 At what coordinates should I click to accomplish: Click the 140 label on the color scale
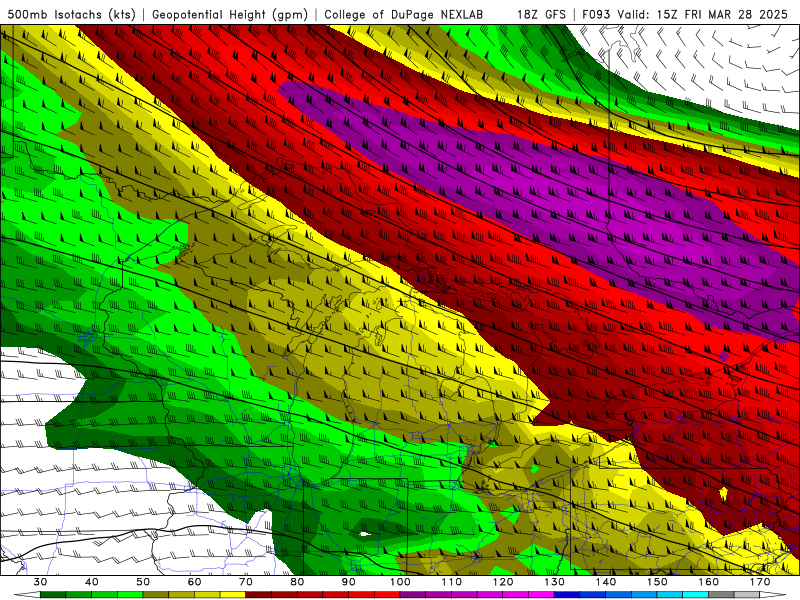[x=606, y=582]
